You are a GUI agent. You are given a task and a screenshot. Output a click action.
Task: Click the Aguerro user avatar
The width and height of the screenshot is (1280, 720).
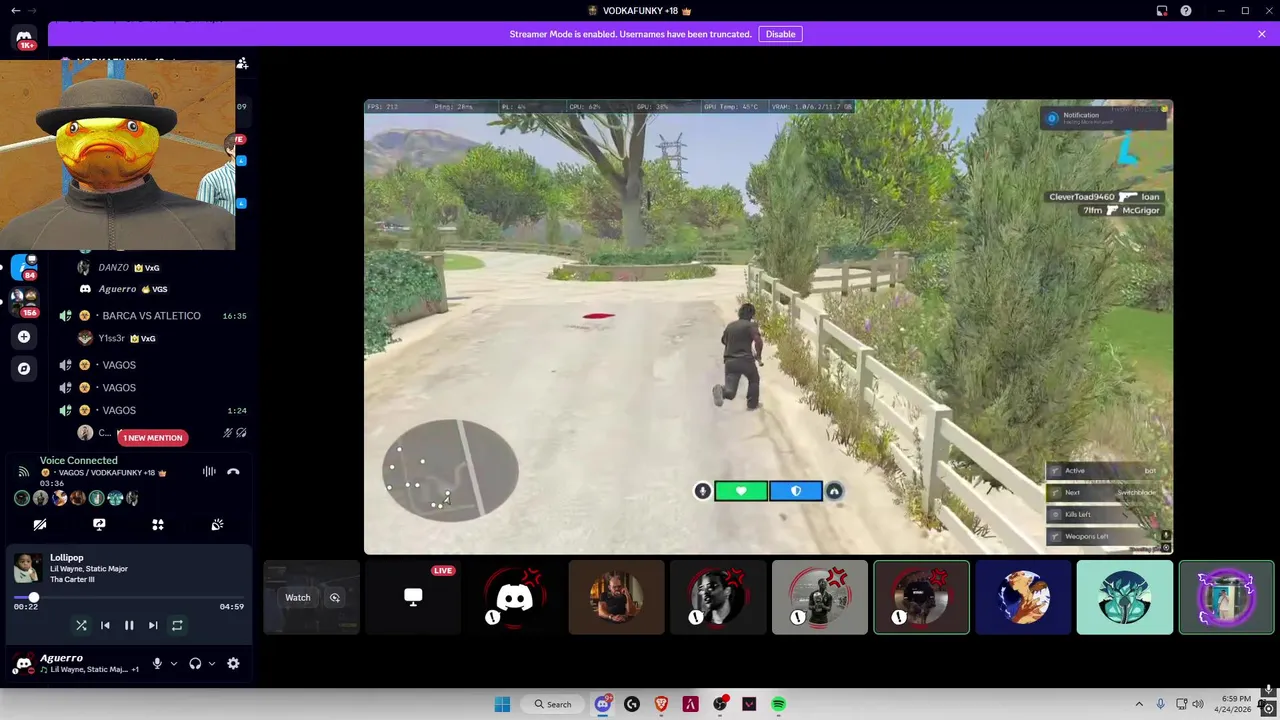(24, 664)
